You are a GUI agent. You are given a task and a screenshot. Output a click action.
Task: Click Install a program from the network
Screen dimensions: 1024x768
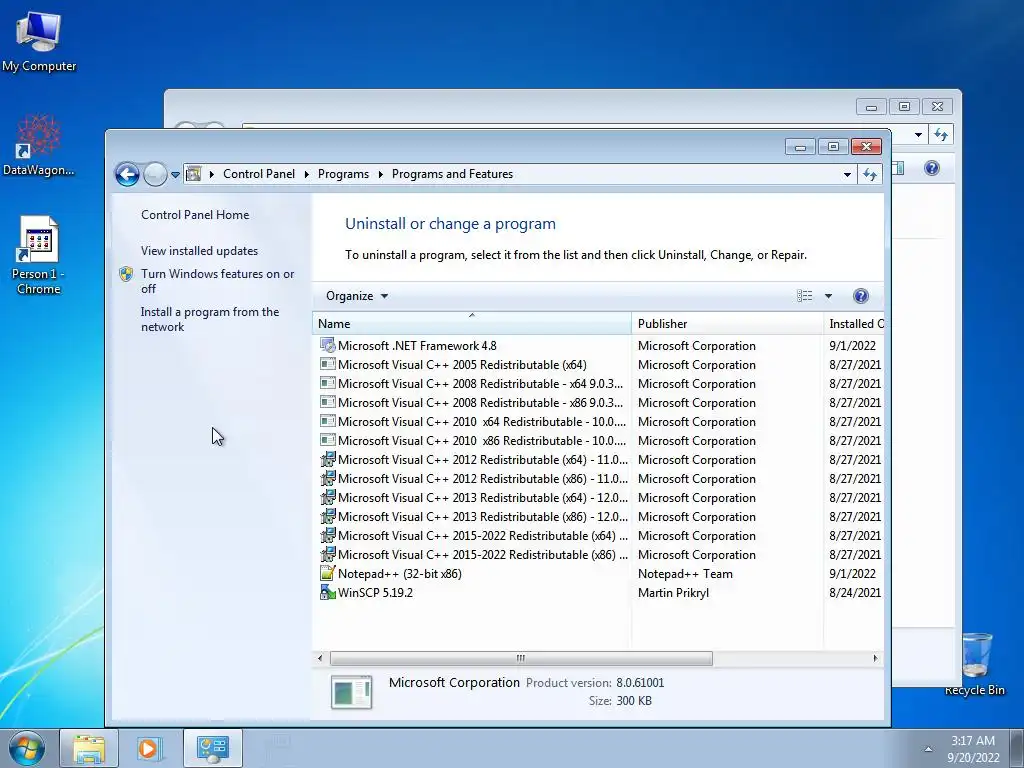point(210,319)
